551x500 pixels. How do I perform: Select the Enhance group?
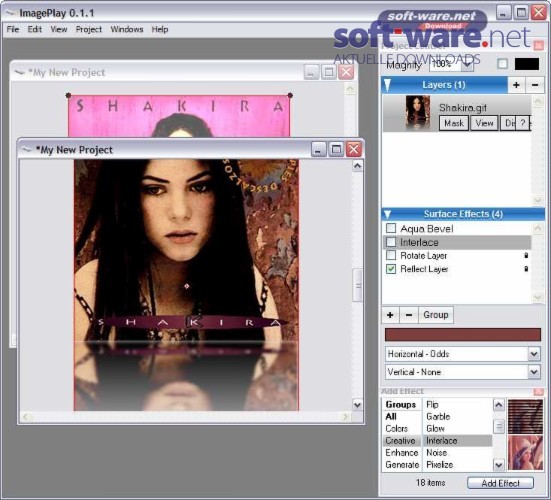402,453
